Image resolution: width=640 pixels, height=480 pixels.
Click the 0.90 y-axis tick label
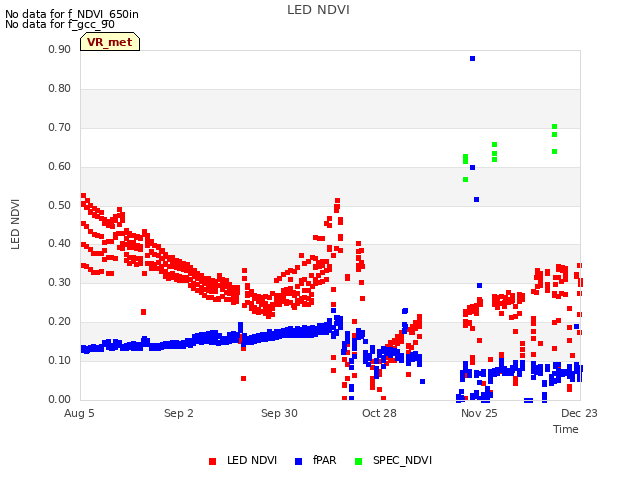pos(60,50)
